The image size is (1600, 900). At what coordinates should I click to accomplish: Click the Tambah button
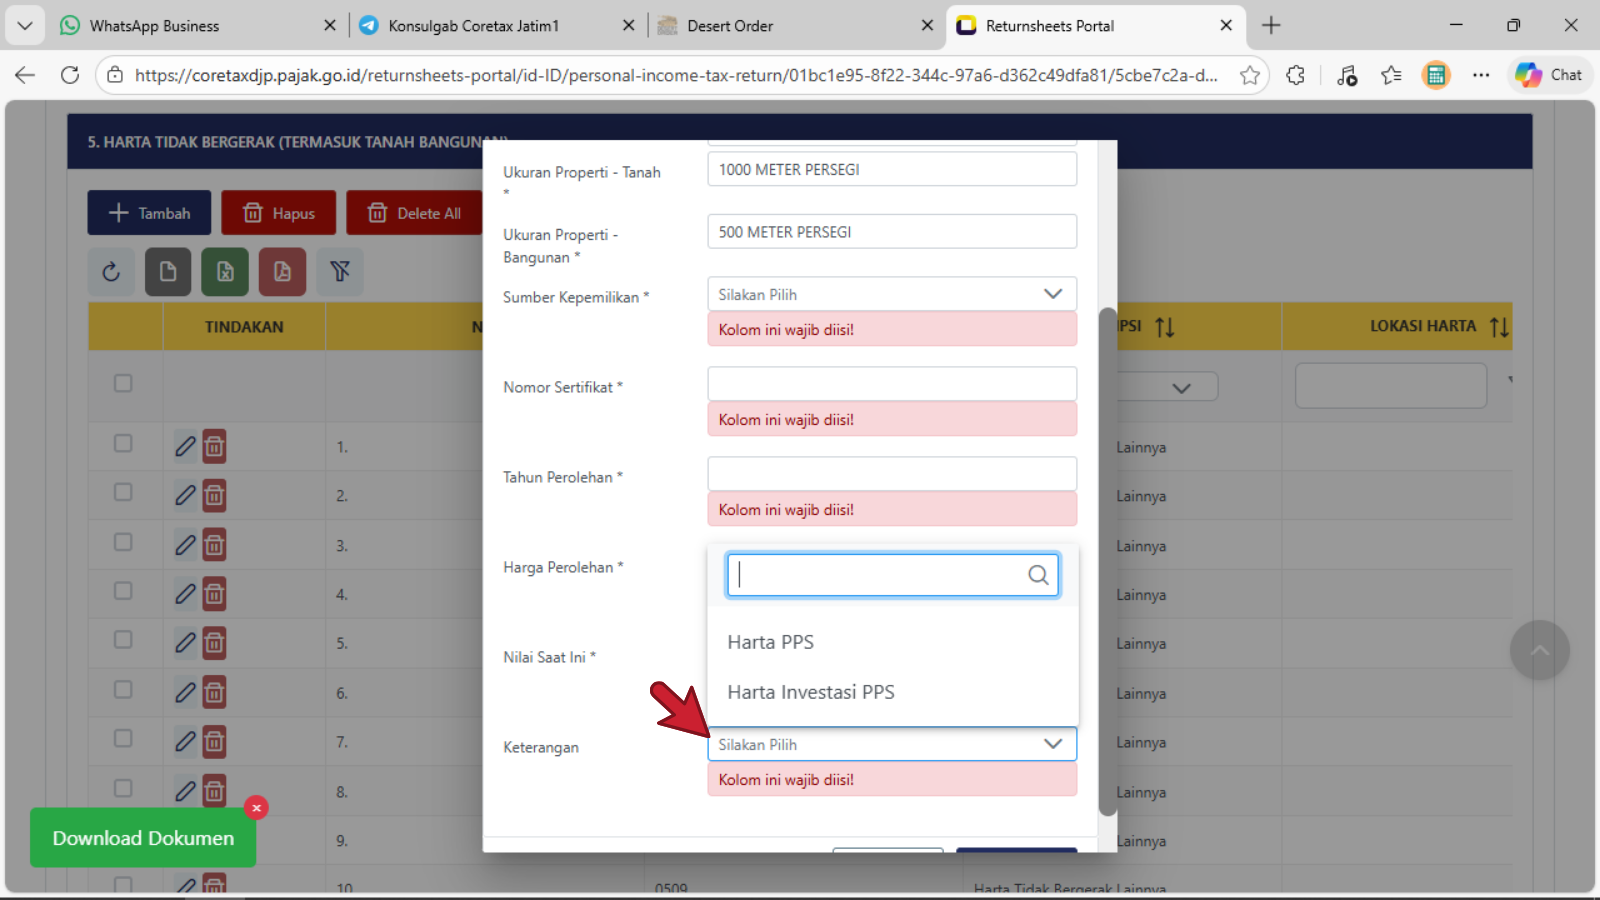pyautogui.click(x=149, y=213)
